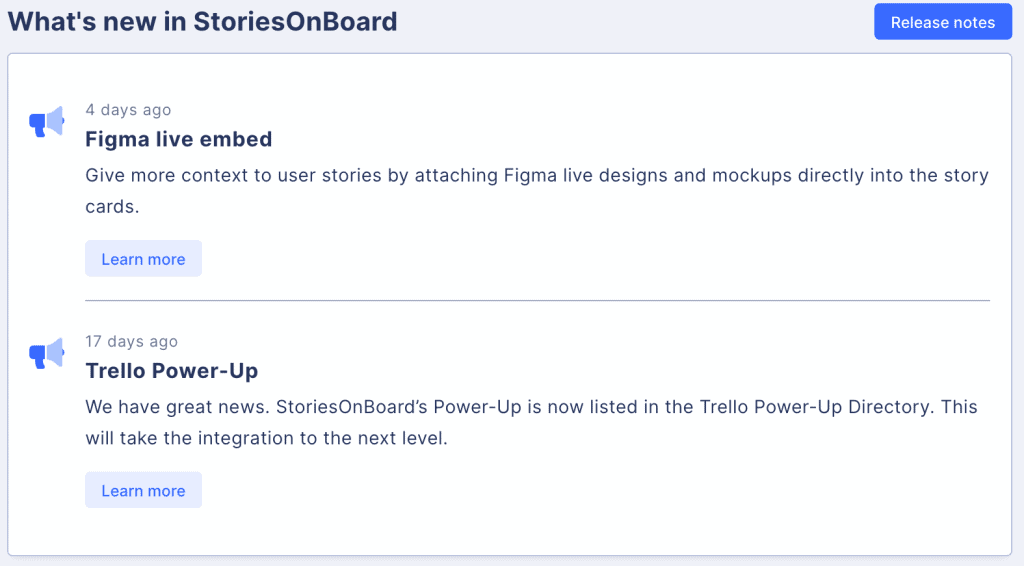Viewport: 1024px width, 566px height.
Task: Open the Release notes button
Action: point(943,22)
